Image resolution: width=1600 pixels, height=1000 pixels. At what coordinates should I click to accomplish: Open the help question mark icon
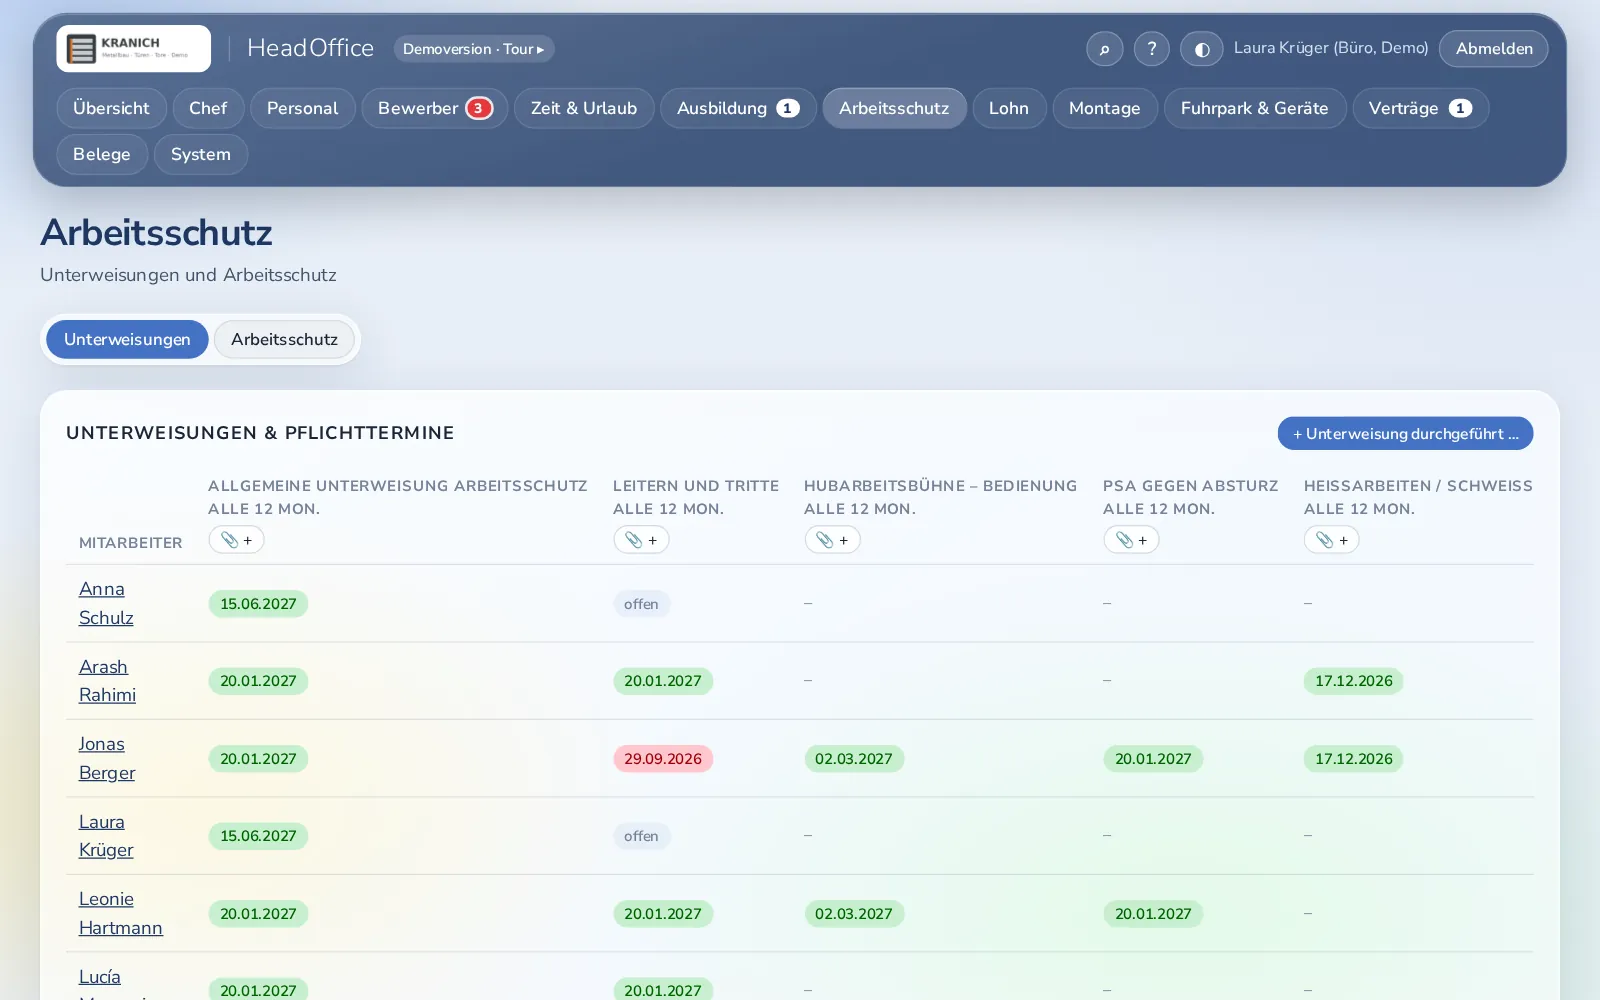point(1151,48)
